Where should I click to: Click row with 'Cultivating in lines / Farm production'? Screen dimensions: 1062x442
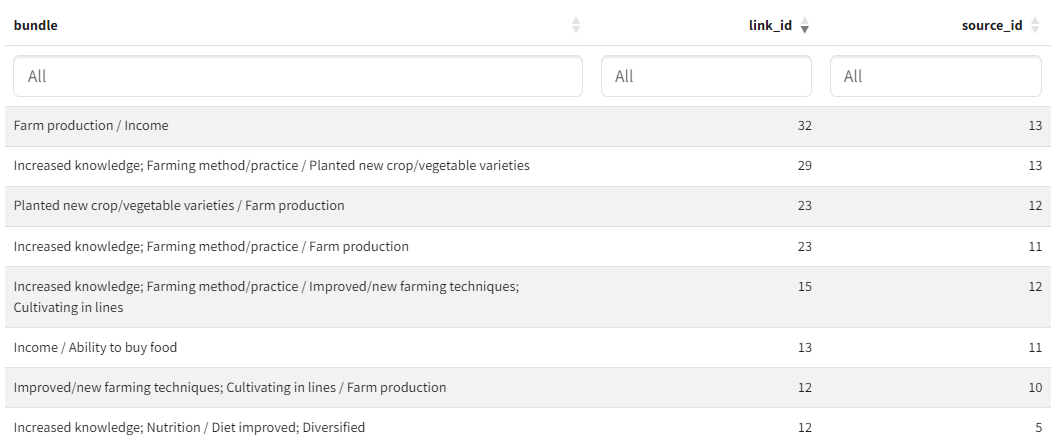pyautogui.click(x=230, y=388)
